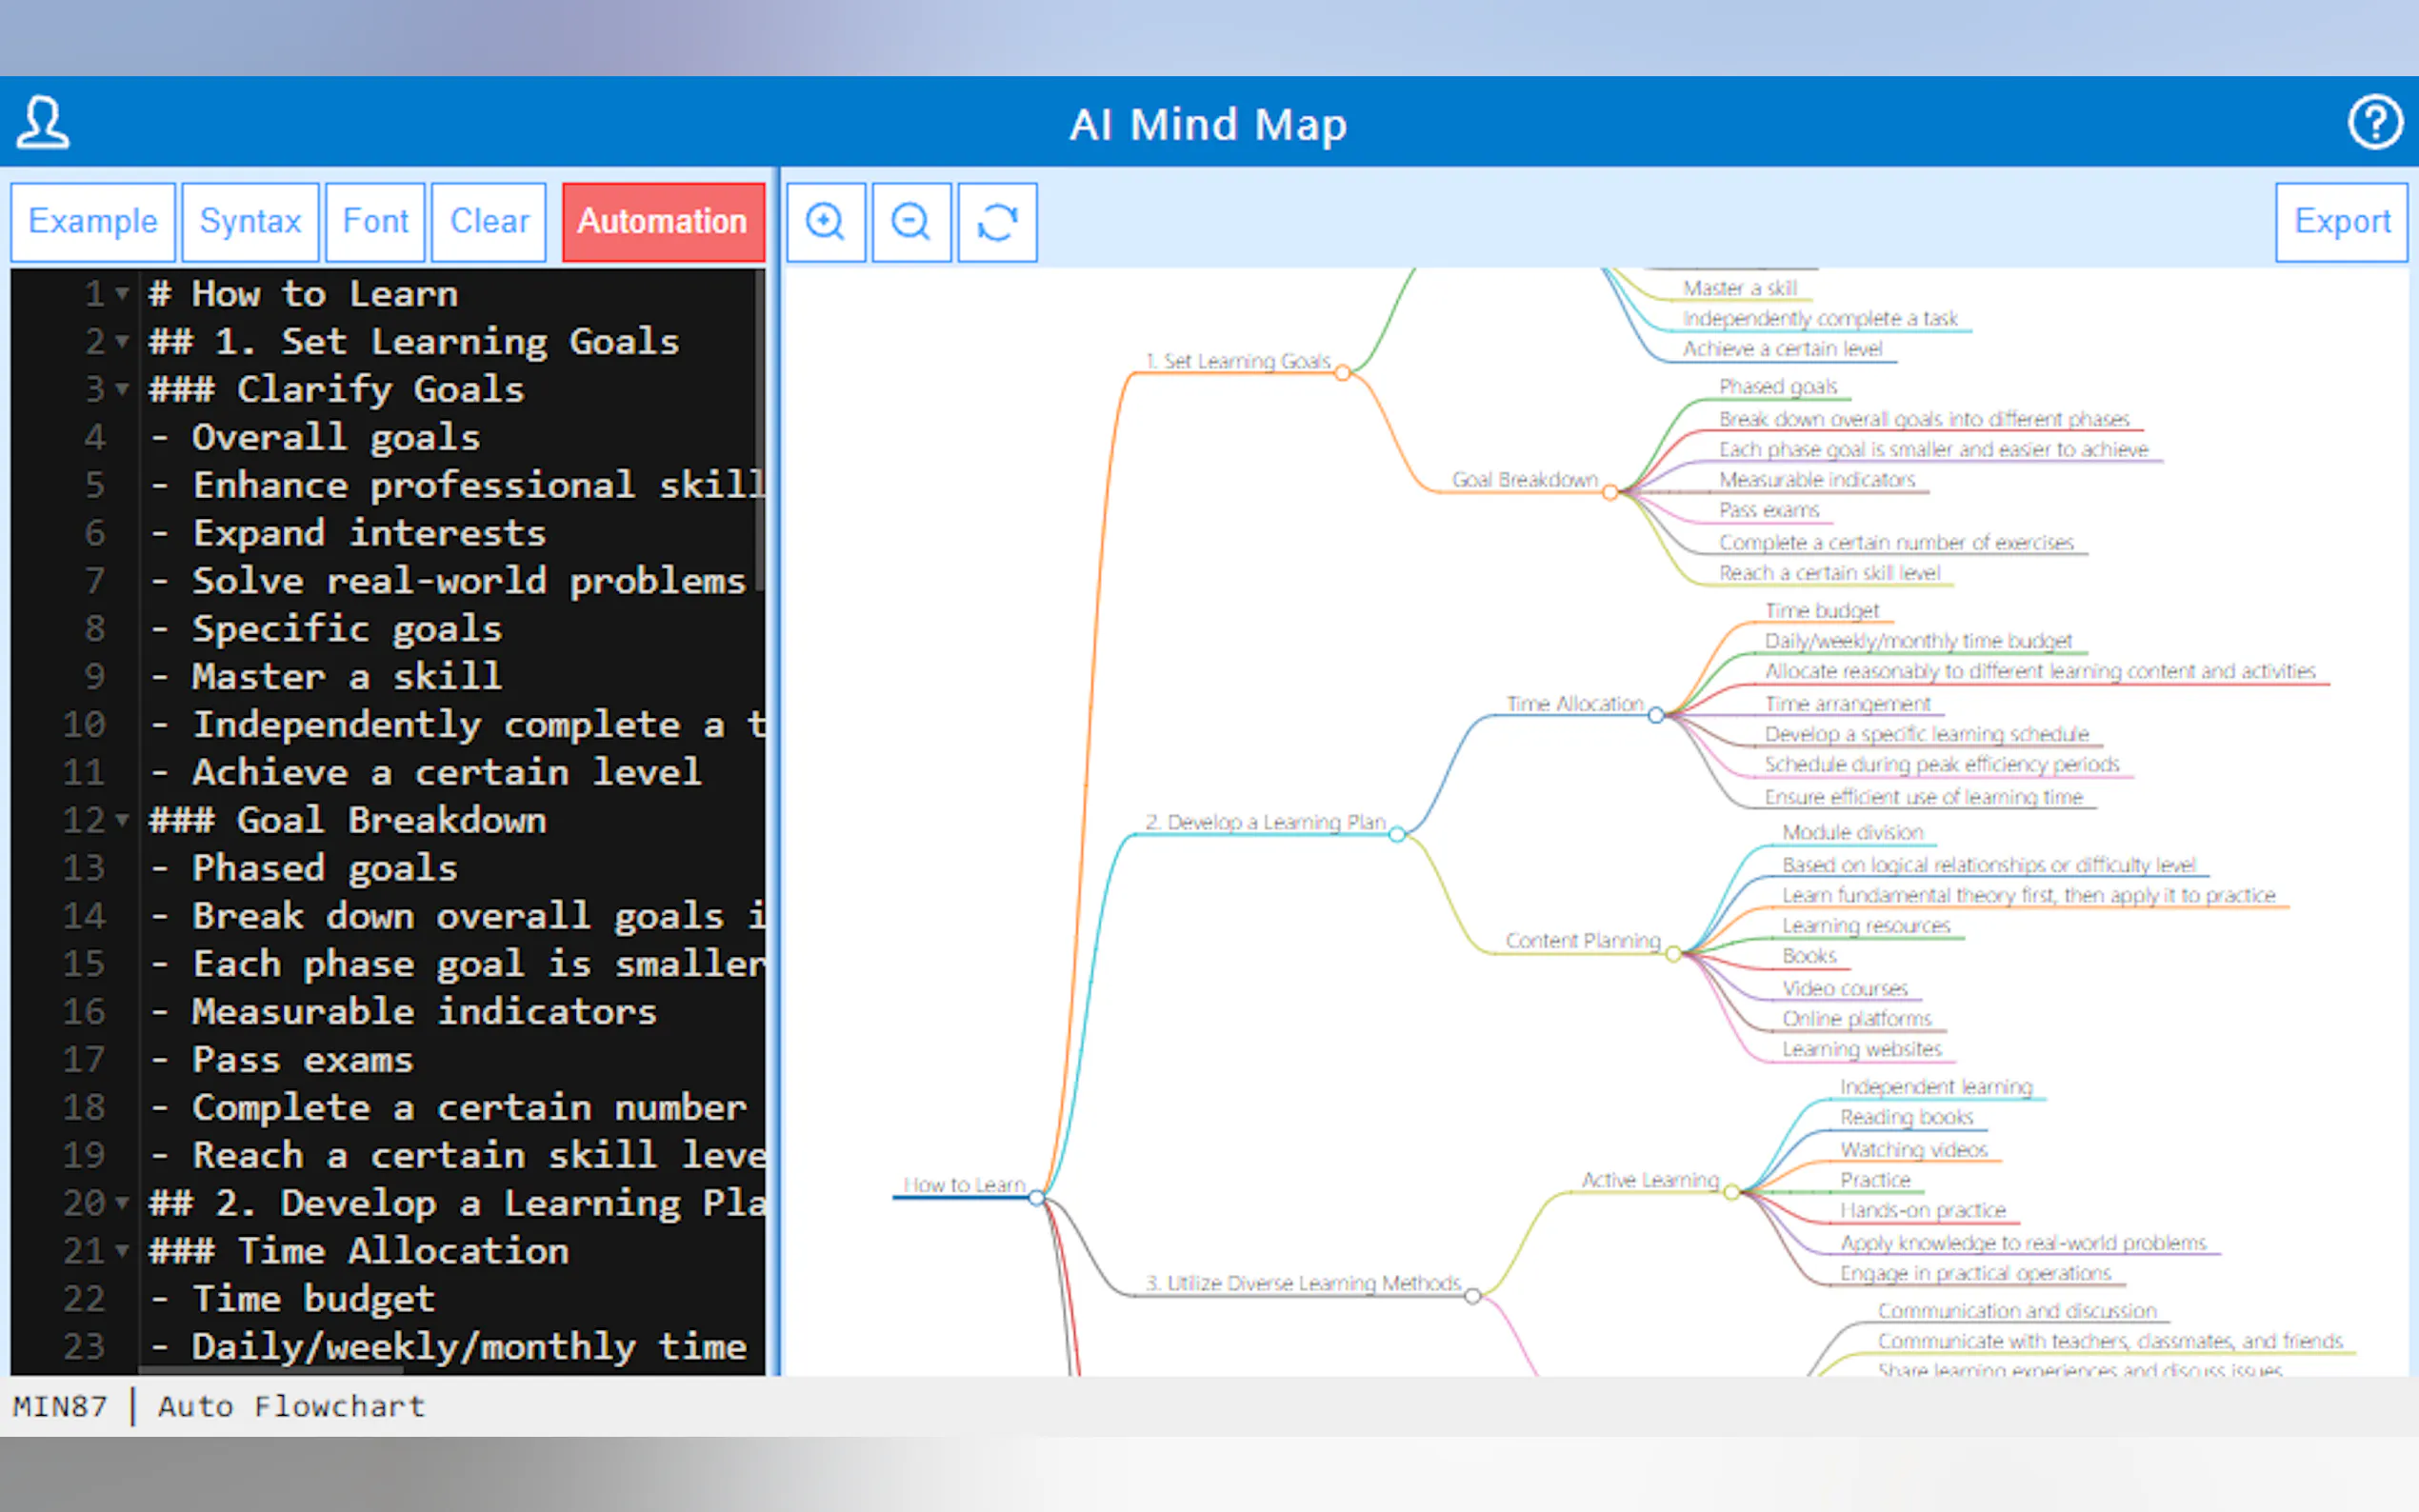Collapse 'Time Allocation' section on line 21
Image resolution: width=2419 pixels, height=1512 pixels.
click(122, 1250)
